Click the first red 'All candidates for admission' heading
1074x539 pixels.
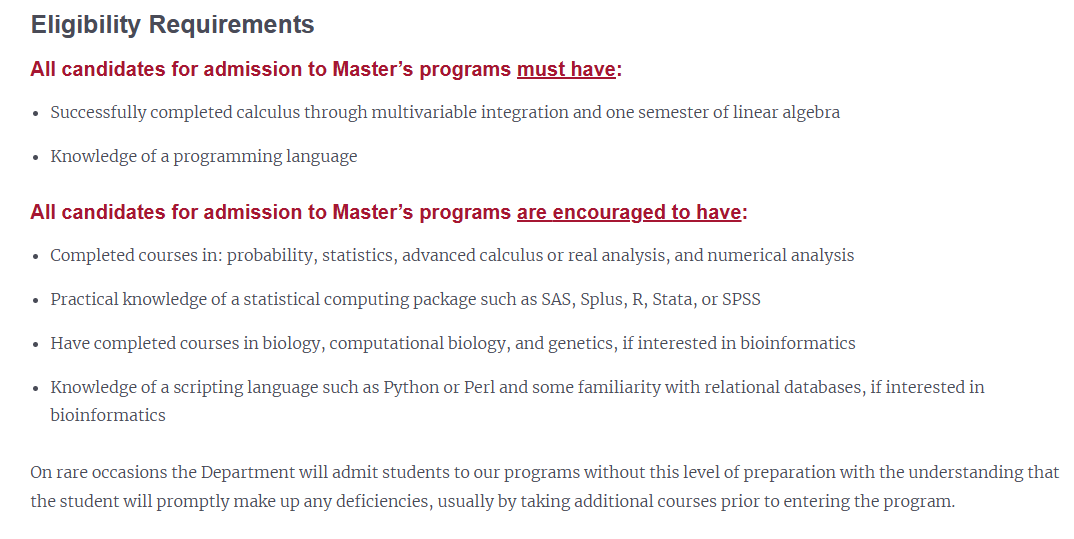click(x=326, y=69)
